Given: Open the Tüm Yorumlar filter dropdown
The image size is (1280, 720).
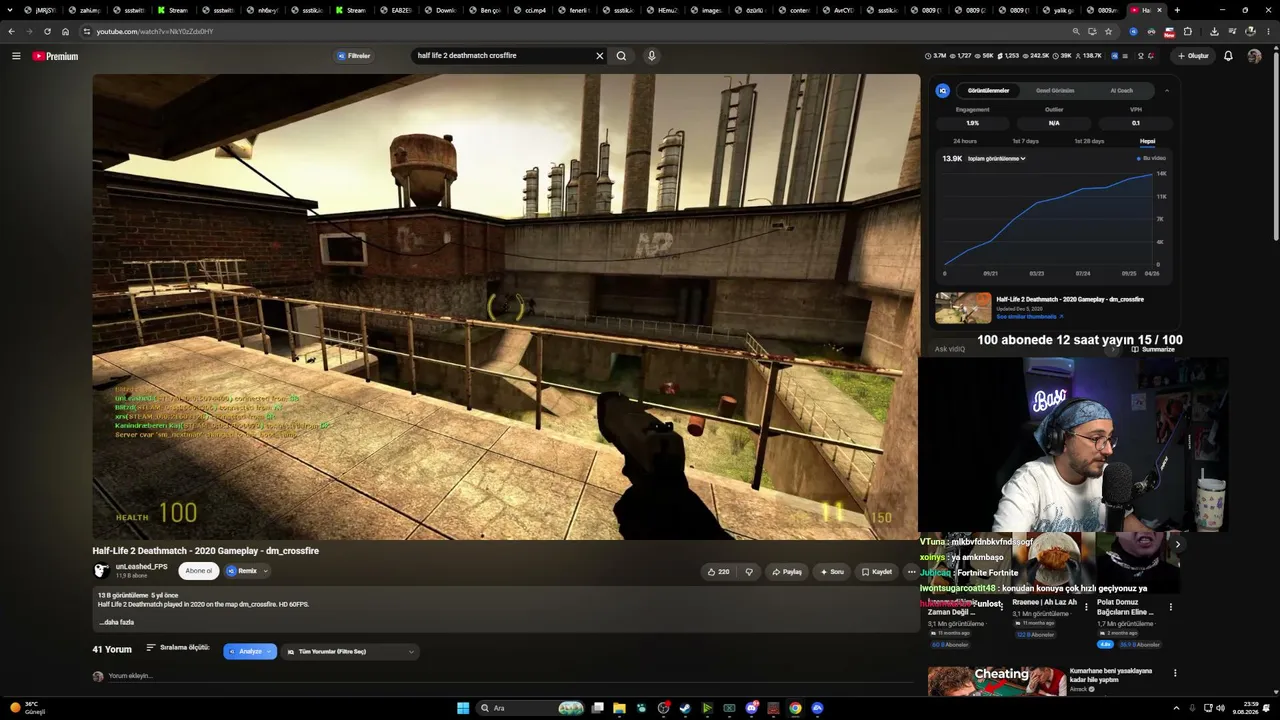Looking at the screenshot, I should tap(350, 652).
